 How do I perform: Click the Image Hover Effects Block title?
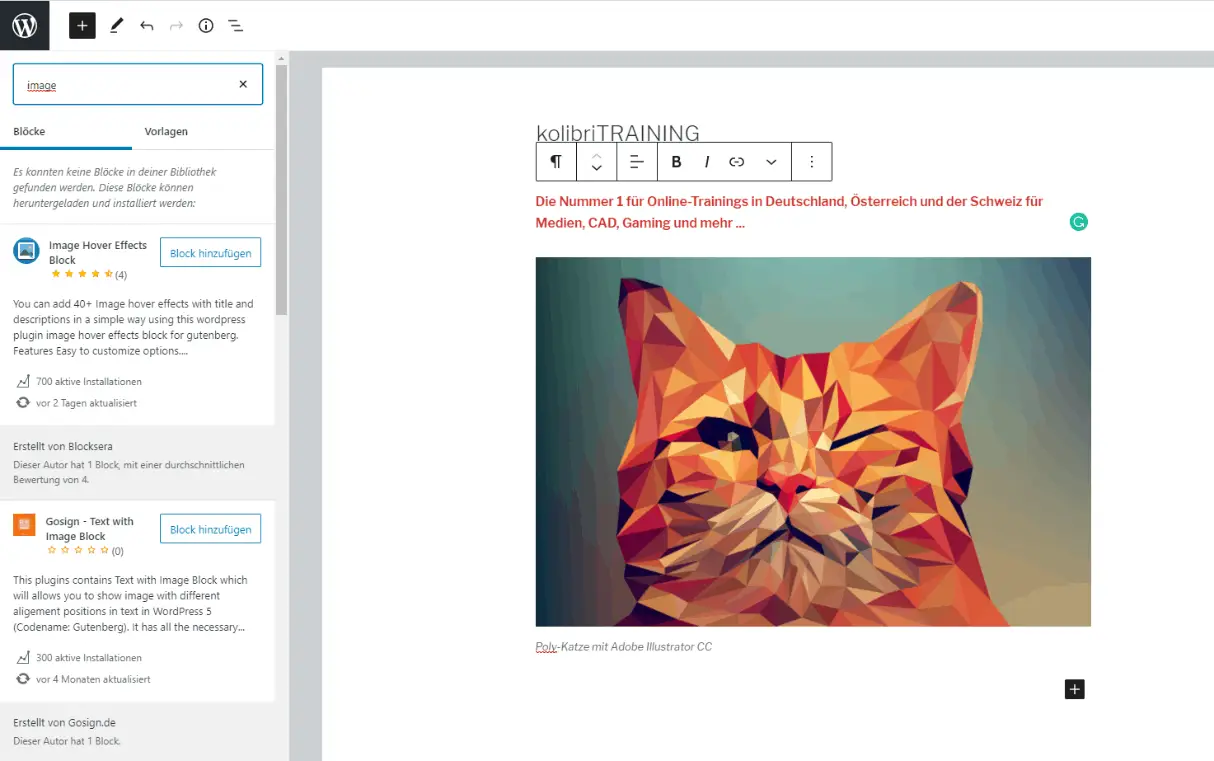[x=98, y=252]
